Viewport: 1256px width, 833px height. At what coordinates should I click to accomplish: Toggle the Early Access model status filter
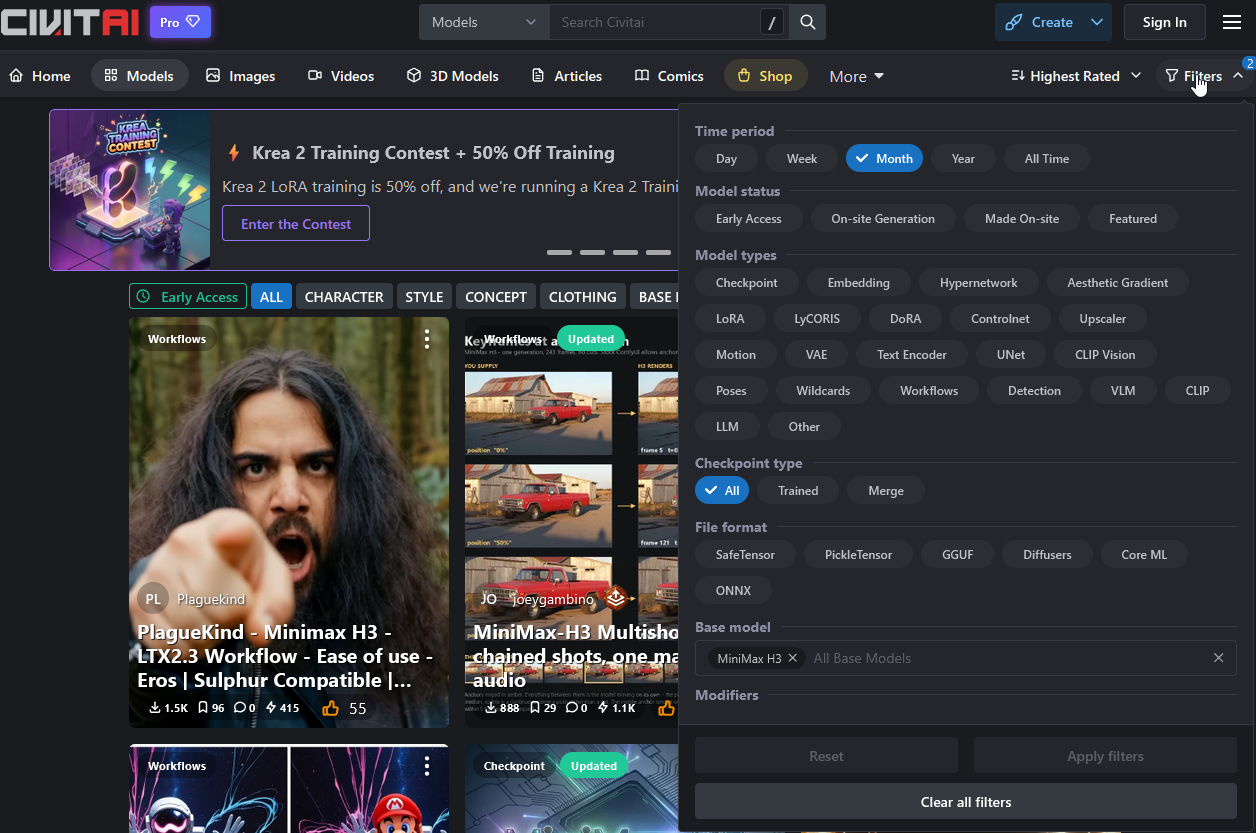(x=749, y=218)
